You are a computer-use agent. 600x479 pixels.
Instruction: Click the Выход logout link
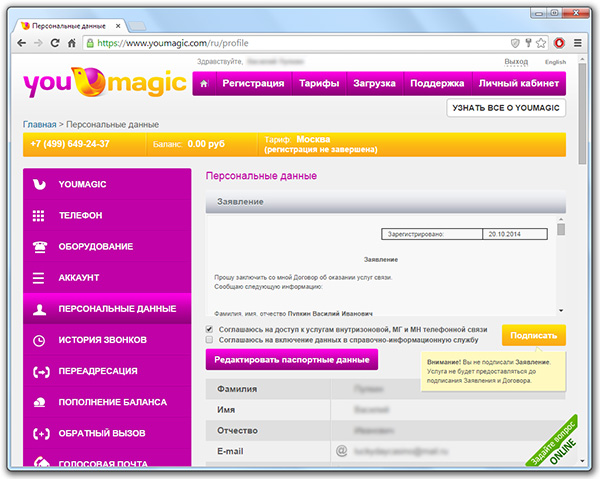pyautogui.click(x=517, y=62)
